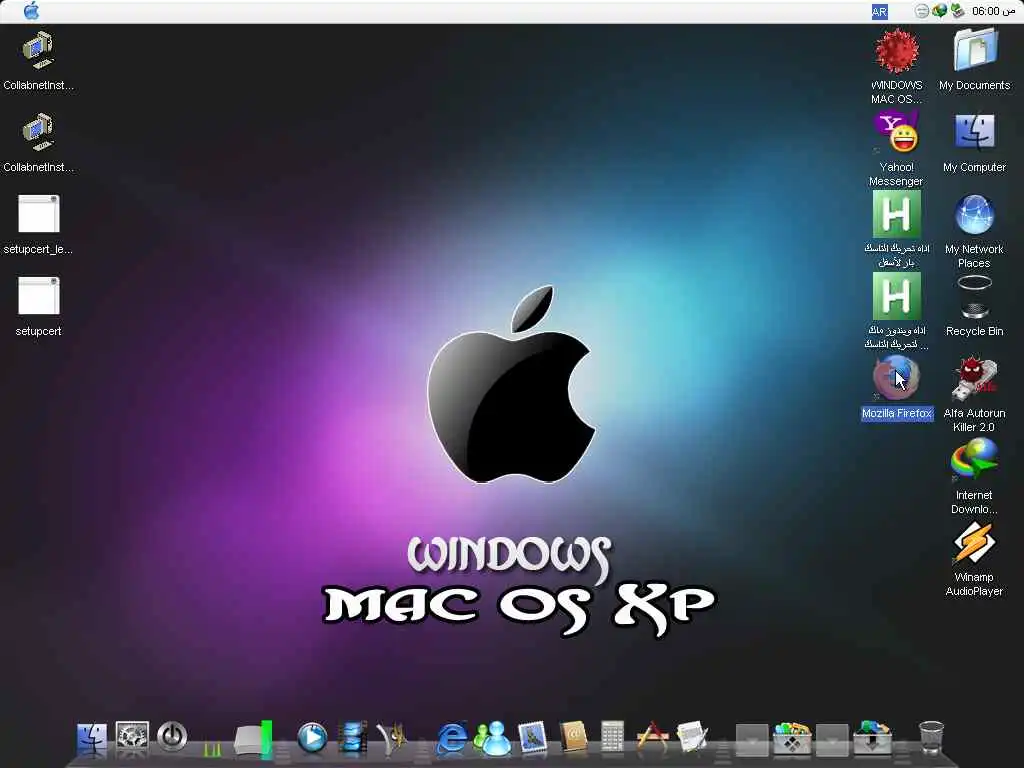Click the AR language indicator
Image resolution: width=1024 pixels, height=768 pixels.
pos(879,12)
